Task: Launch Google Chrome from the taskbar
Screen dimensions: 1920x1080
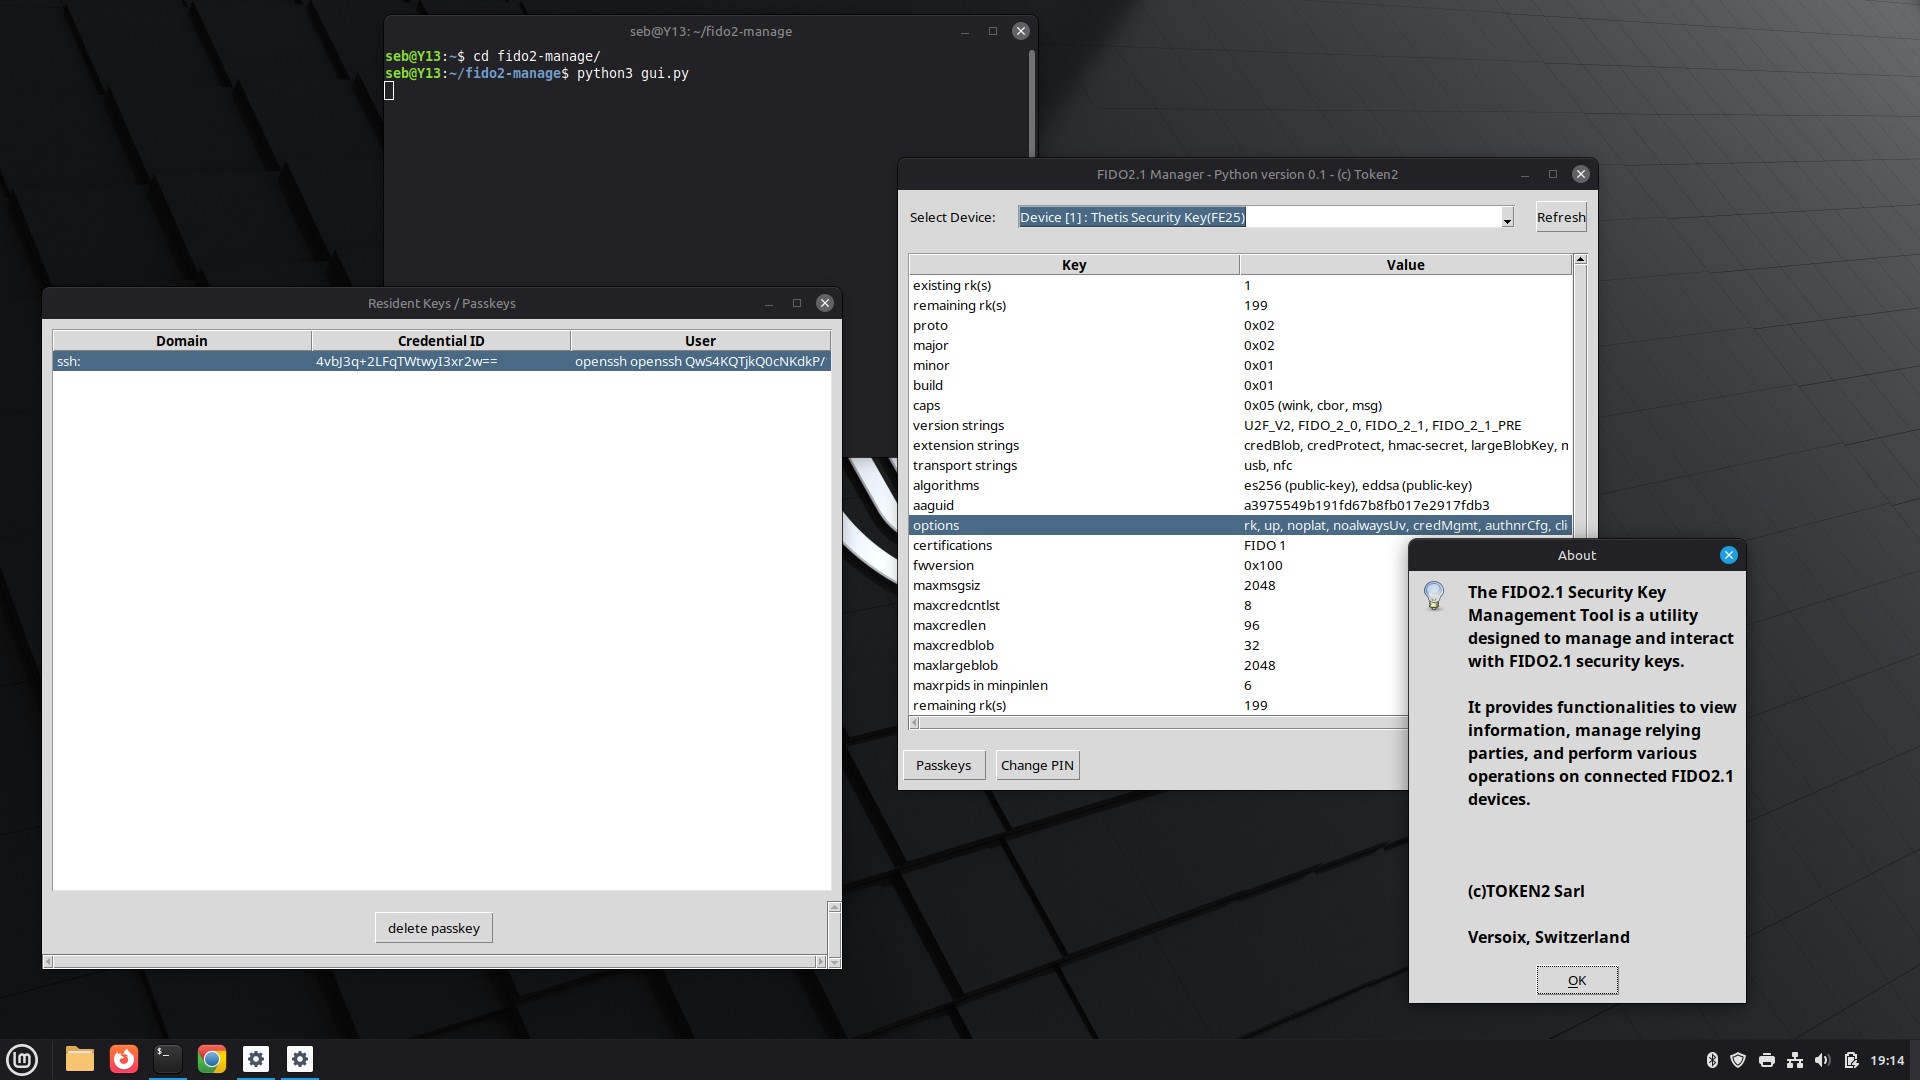Action: (x=211, y=1059)
